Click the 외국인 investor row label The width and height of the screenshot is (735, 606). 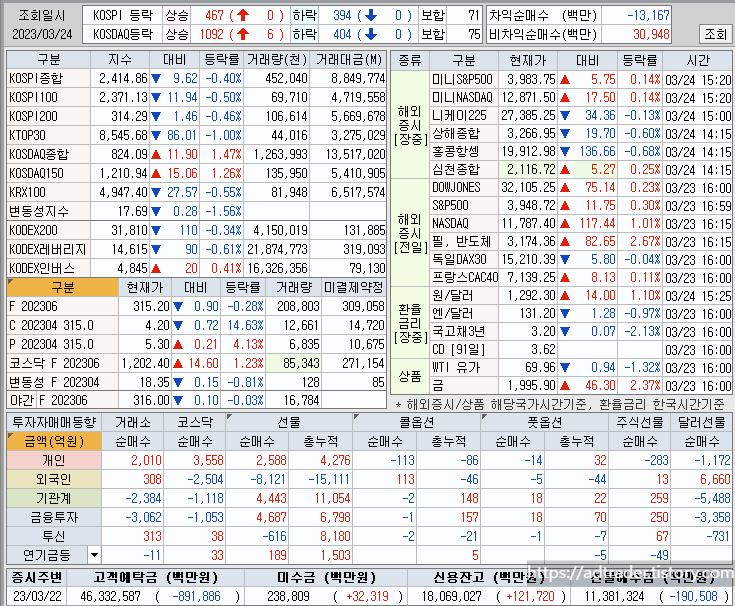[x=54, y=479]
